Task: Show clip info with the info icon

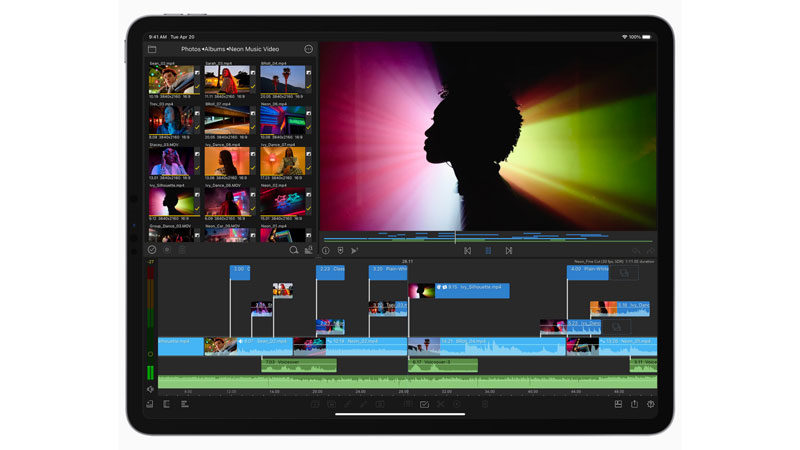Action: click(326, 250)
